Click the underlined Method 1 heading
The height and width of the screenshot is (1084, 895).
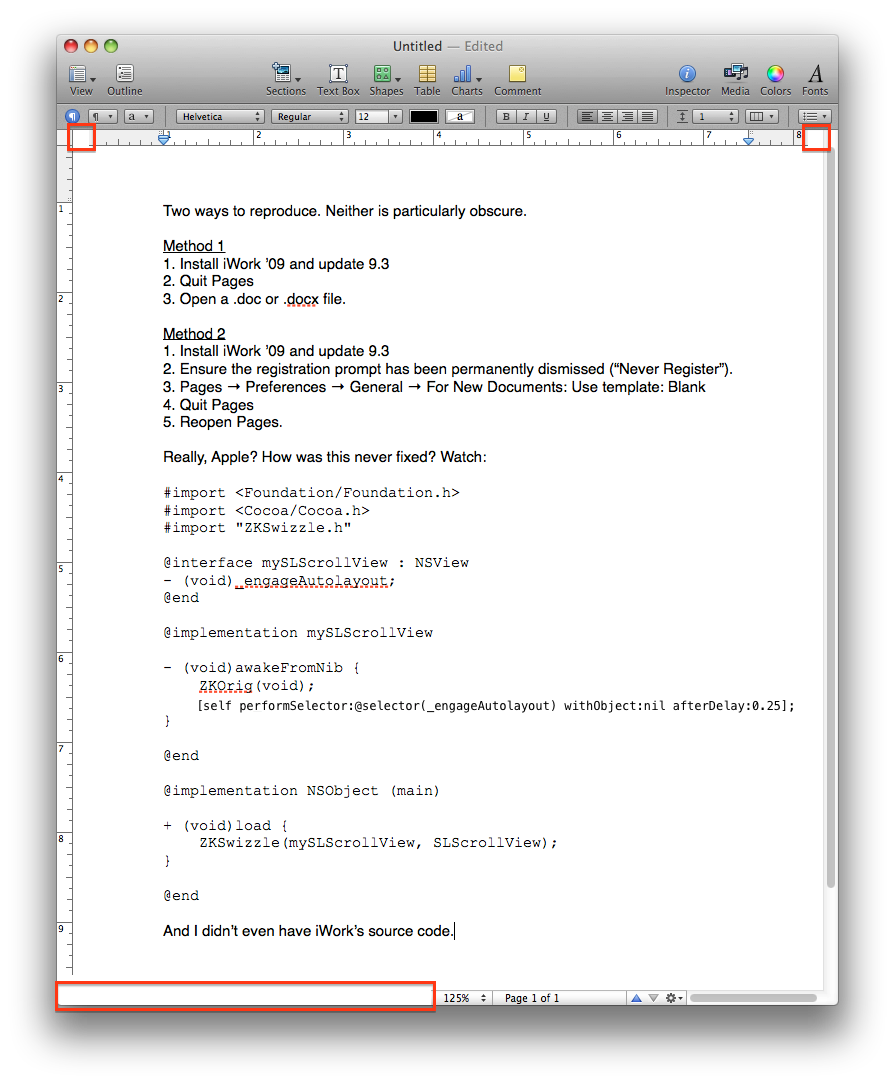pyautogui.click(x=194, y=246)
